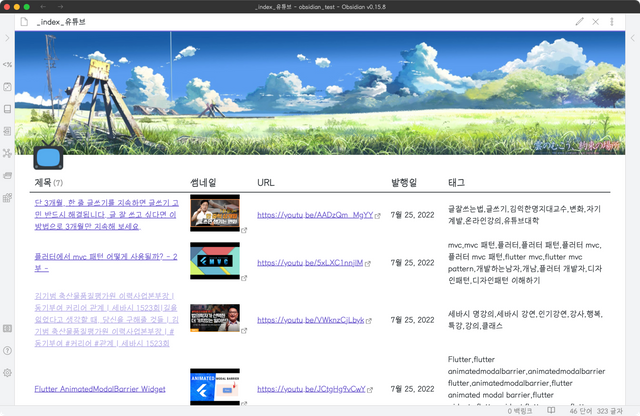Click external link icon under MVC thumbnail
This screenshot has width=640, height=416.
point(244,278)
